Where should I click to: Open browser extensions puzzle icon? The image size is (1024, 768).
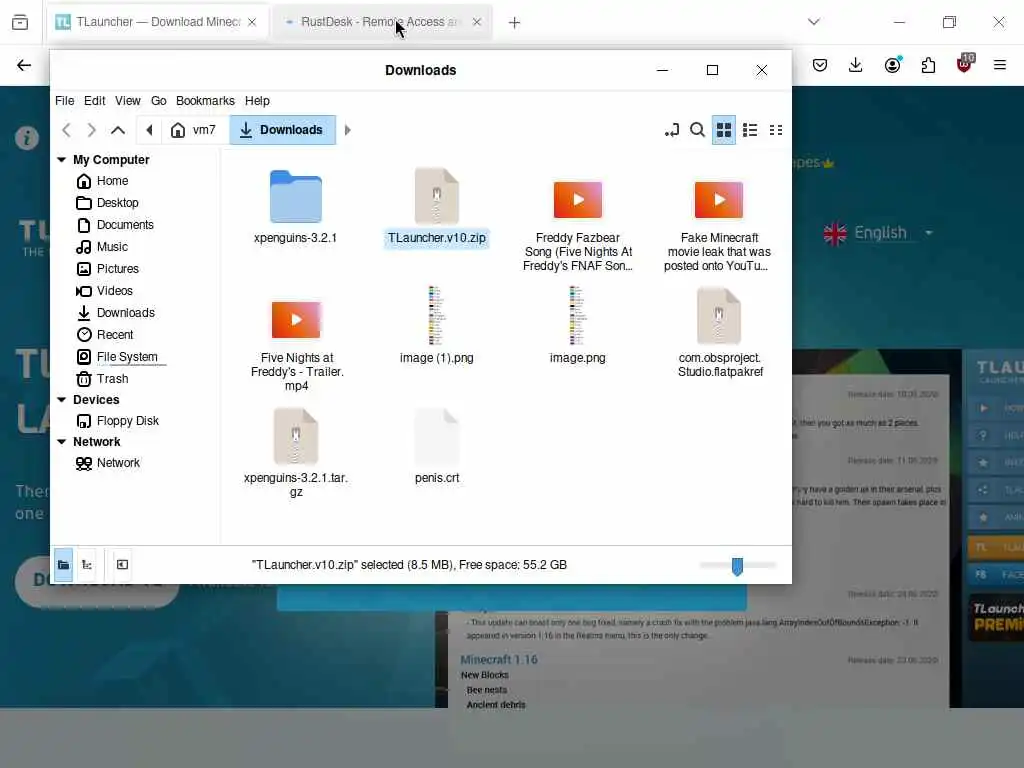[x=928, y=65]
